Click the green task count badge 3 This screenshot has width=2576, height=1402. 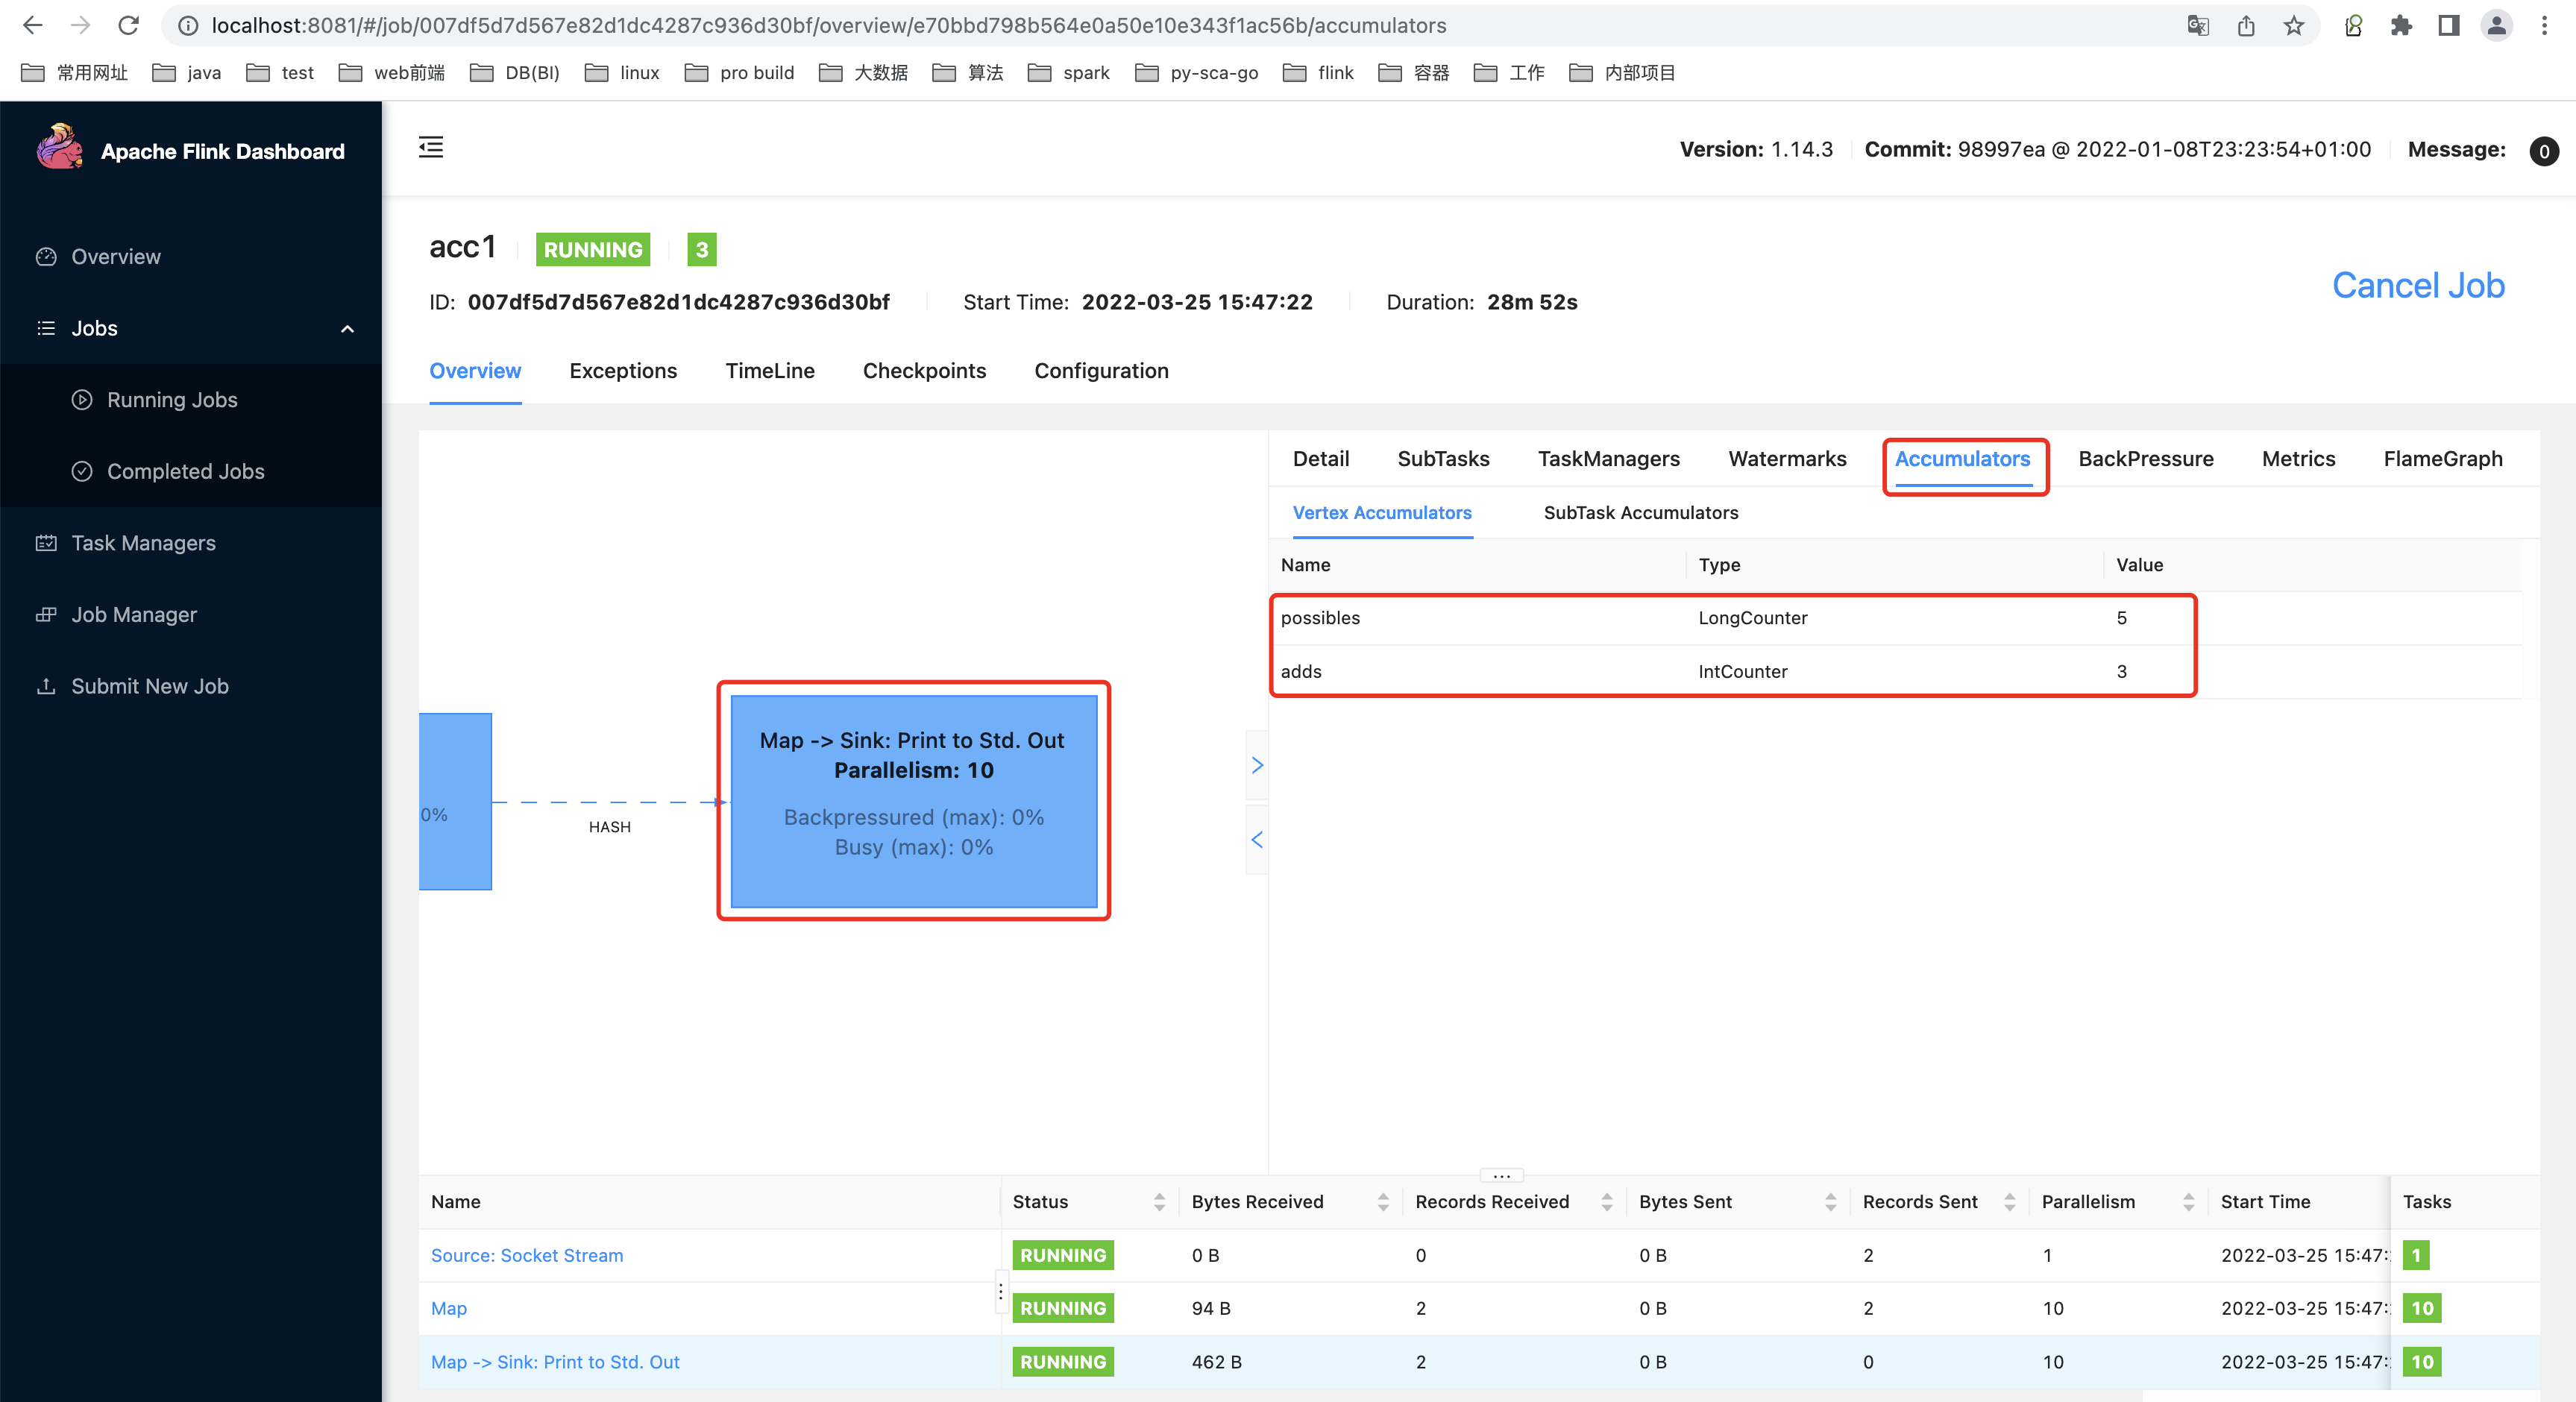702,249
